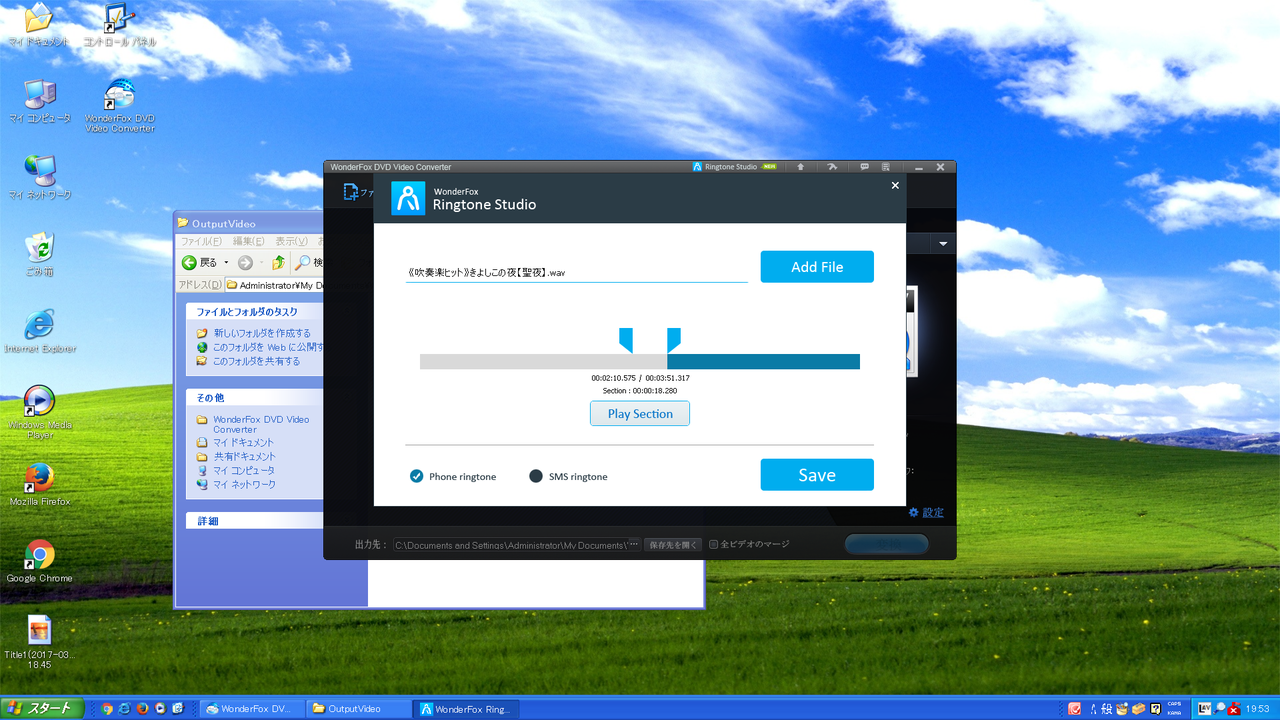1280x720 pixels.
Task: Click the right section end marker
Action: [674, 340]
